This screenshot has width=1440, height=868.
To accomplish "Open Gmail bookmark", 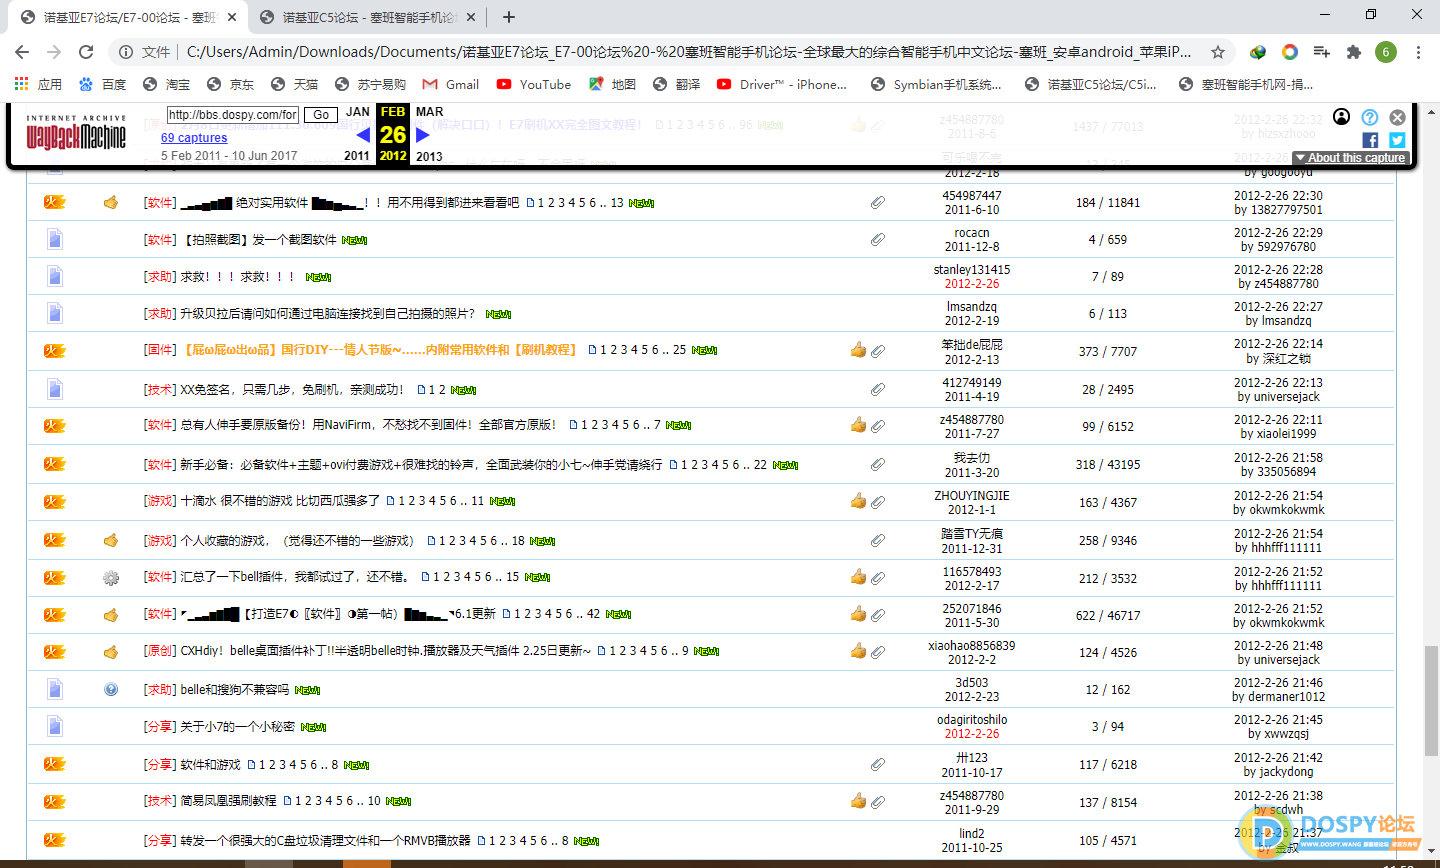I will coord(451,84).
